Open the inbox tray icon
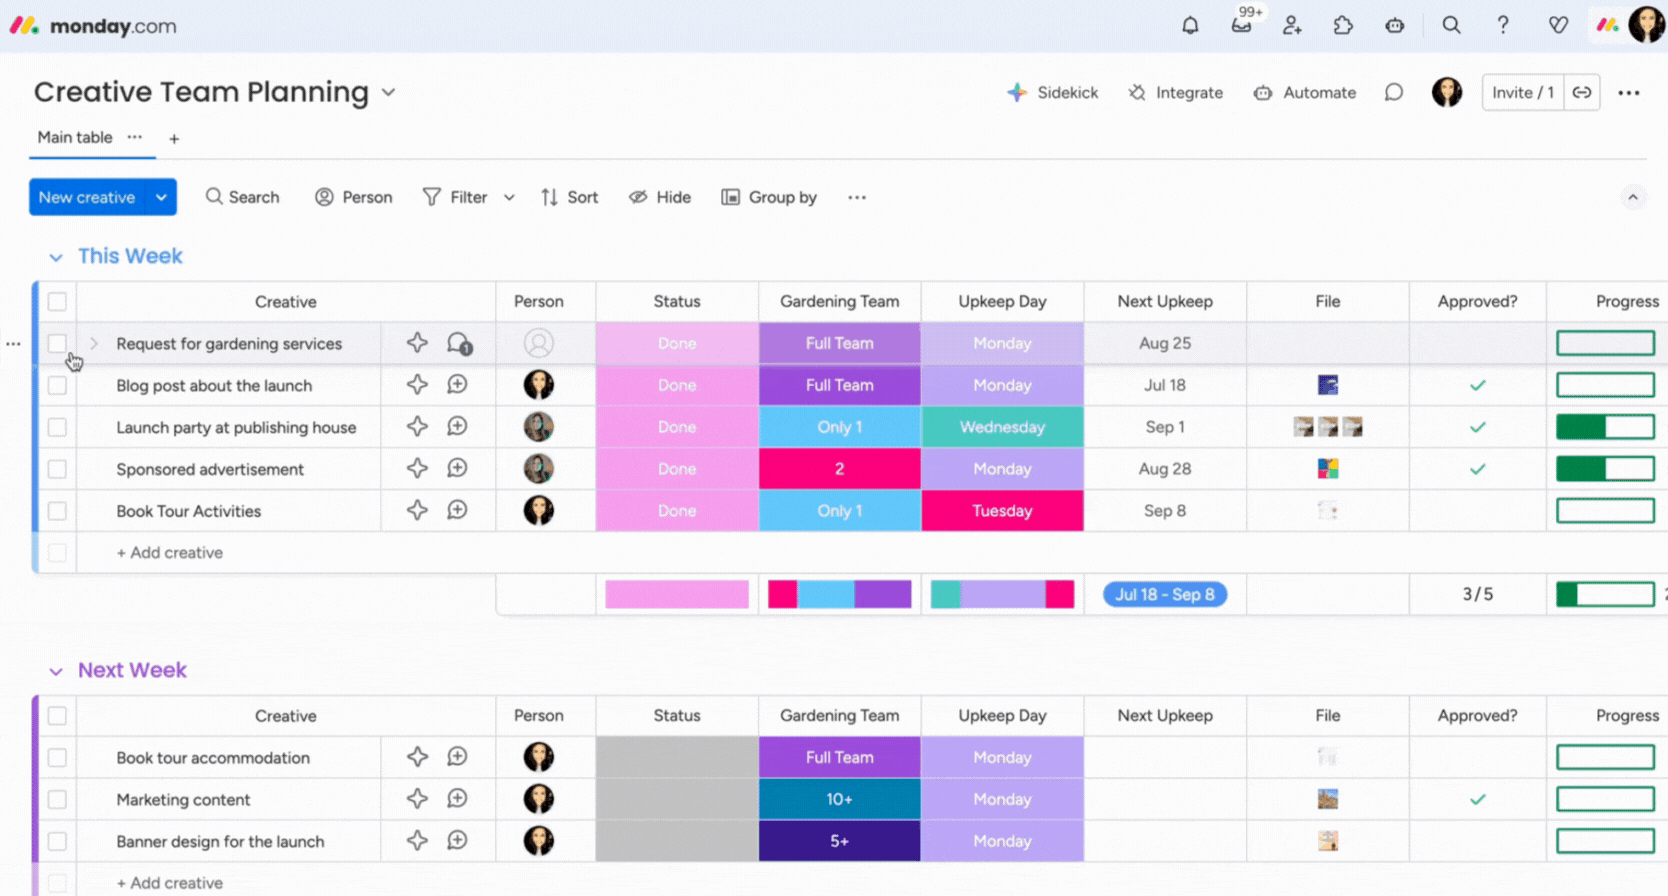Image resolution: width=1668 pixels, height=896 pixels. (1241, 26)
